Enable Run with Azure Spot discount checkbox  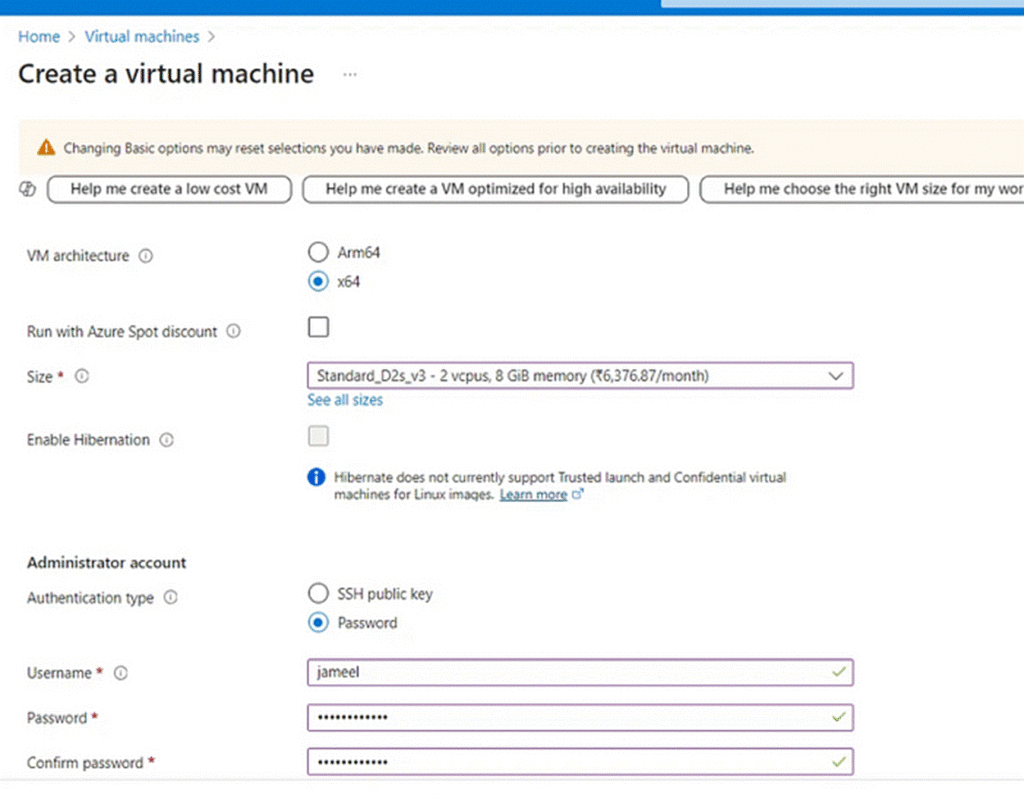tap(318, 327)
